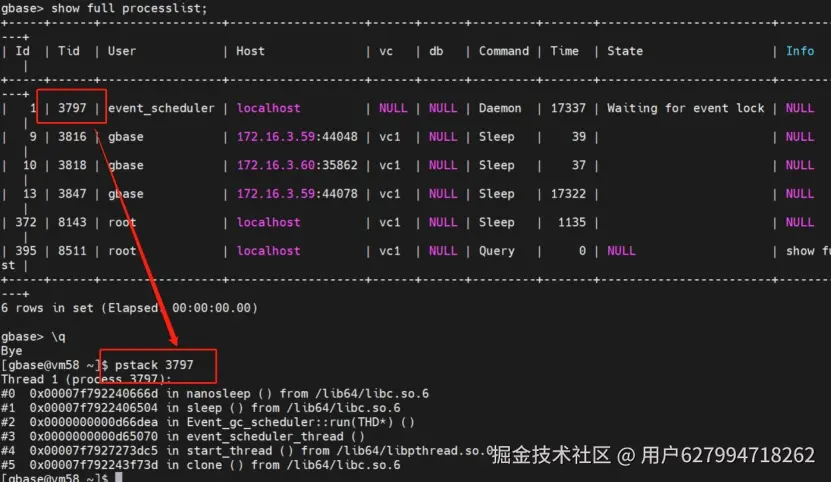
Task: Select the 'Tid' column header
Action: 69,51
